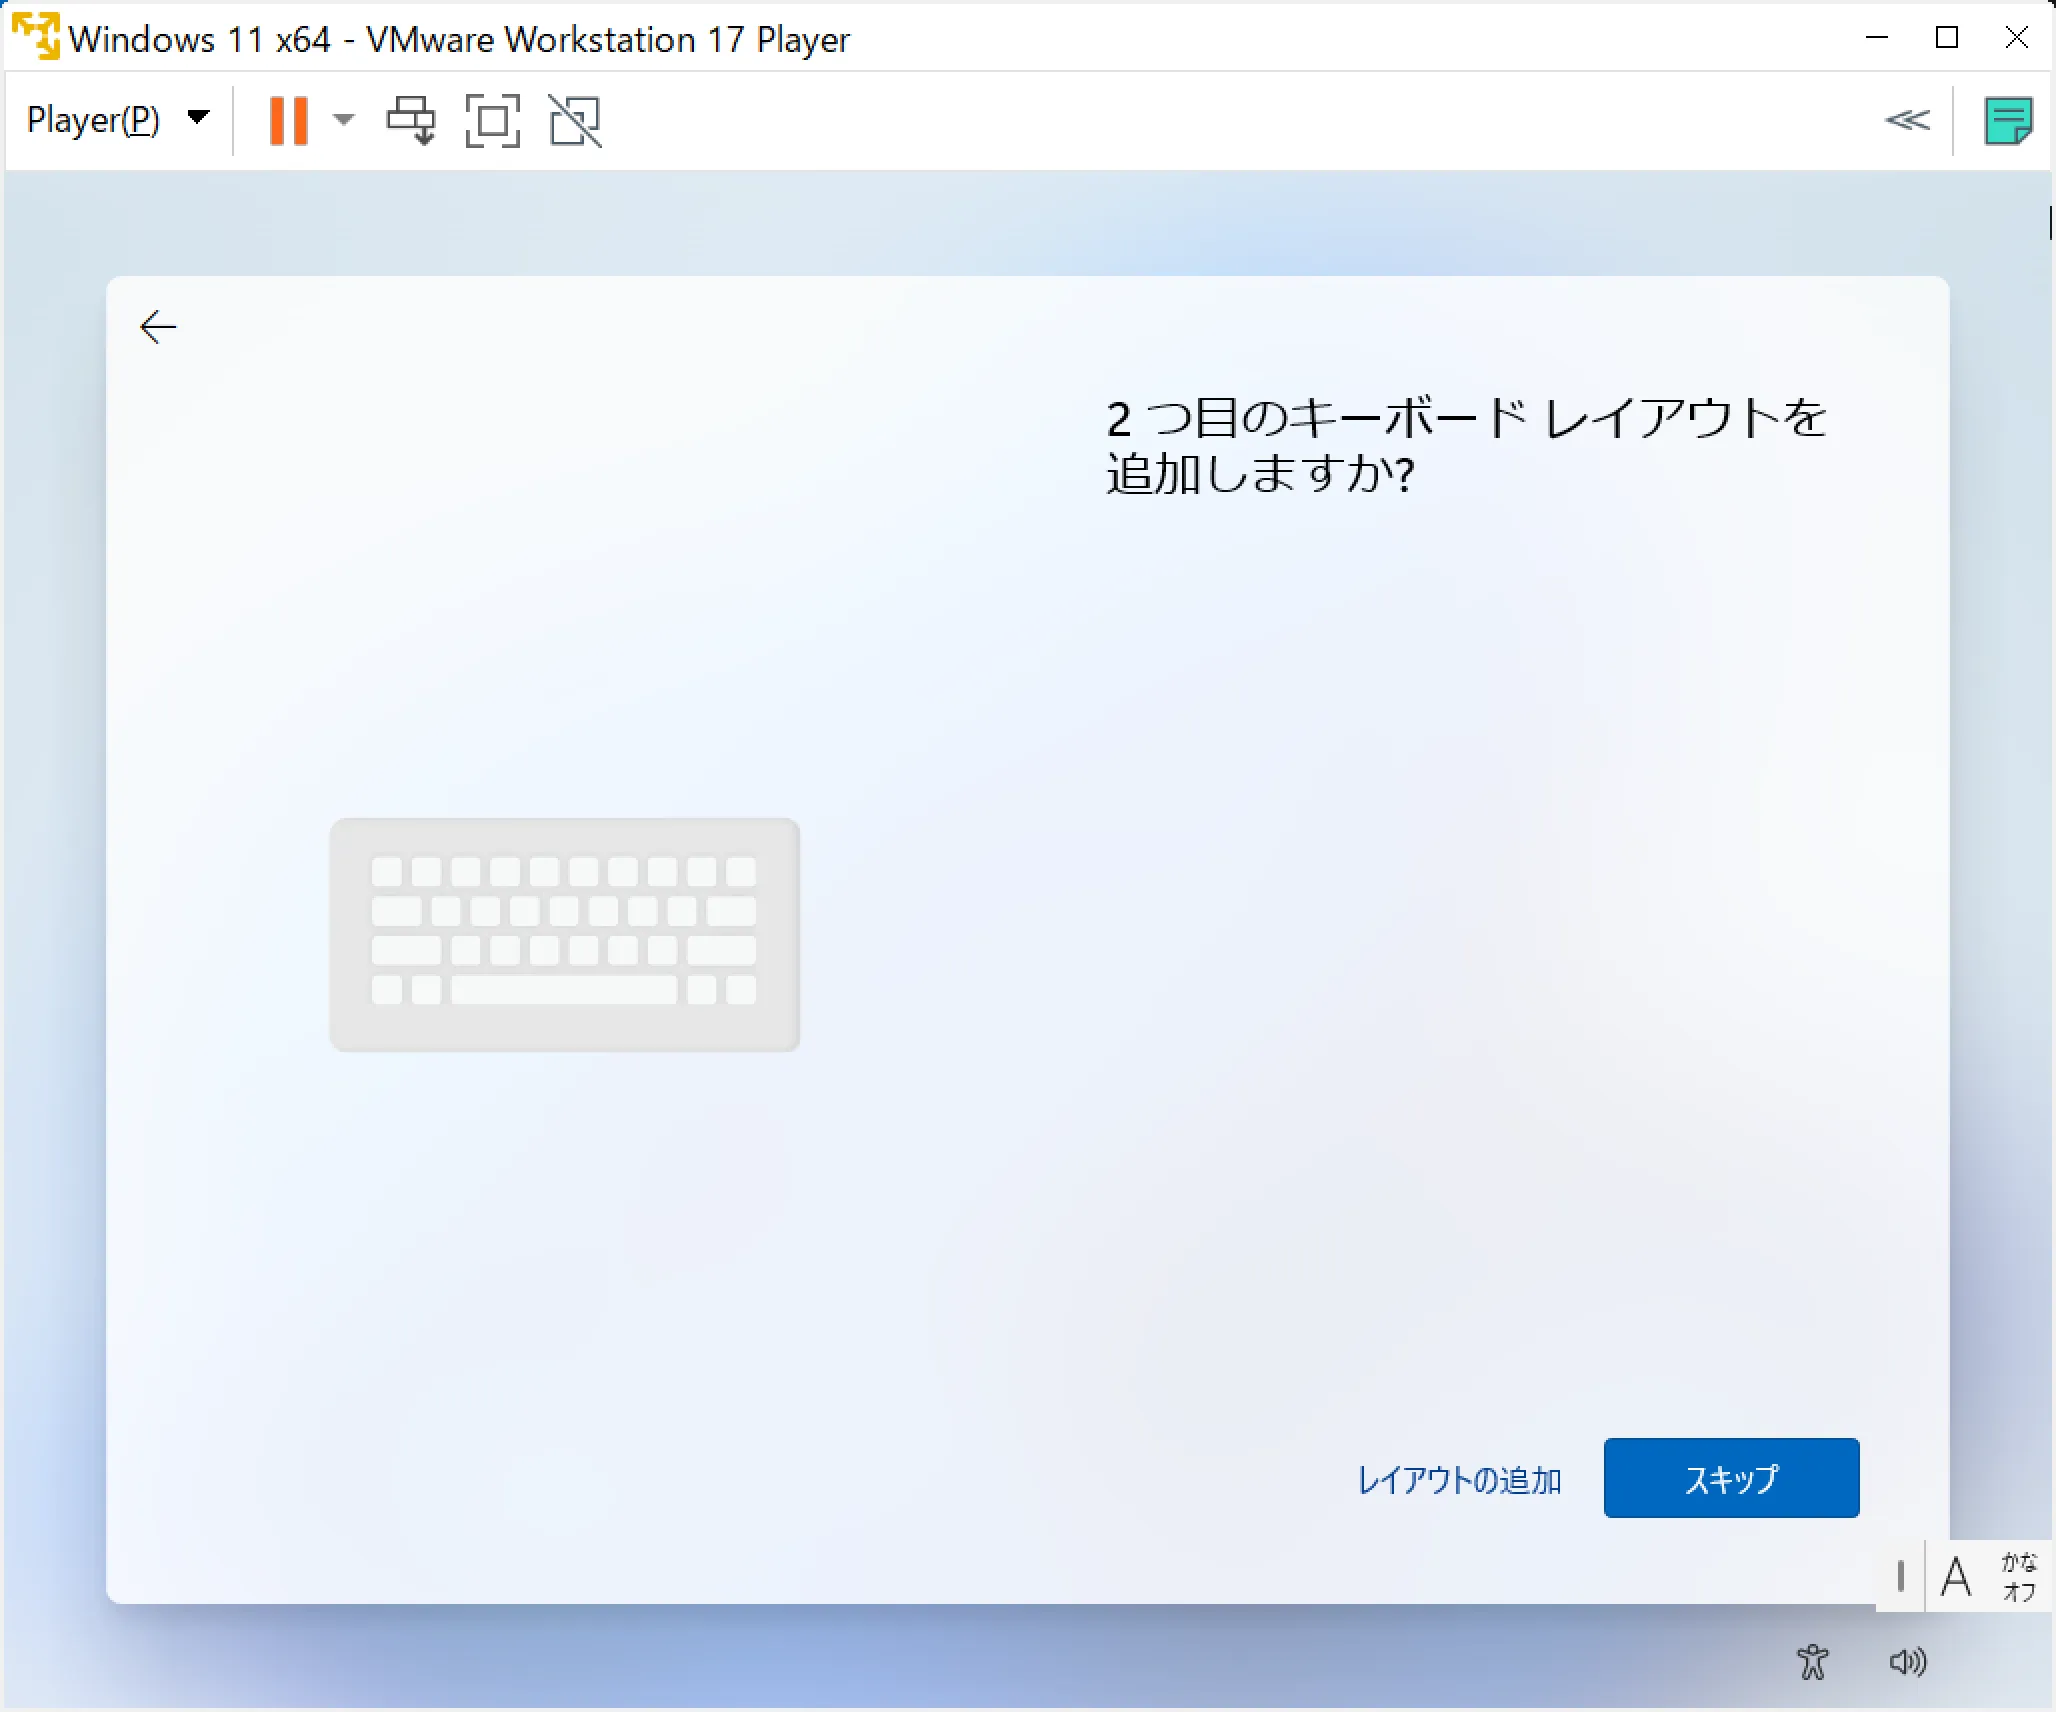Viewport: 2056px width, 1713px height.
Task: Toggle IME input mode A indicator
Action: (1956, 1577)
